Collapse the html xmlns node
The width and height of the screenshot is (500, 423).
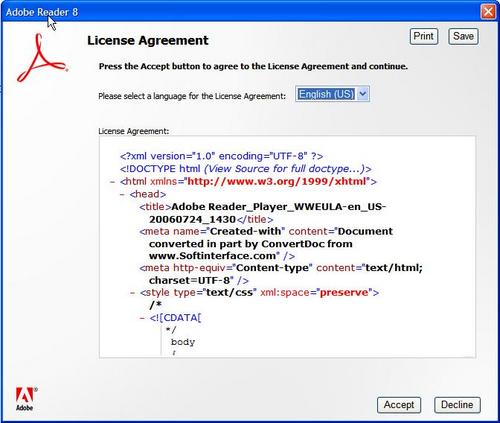[x=113, y=182]
